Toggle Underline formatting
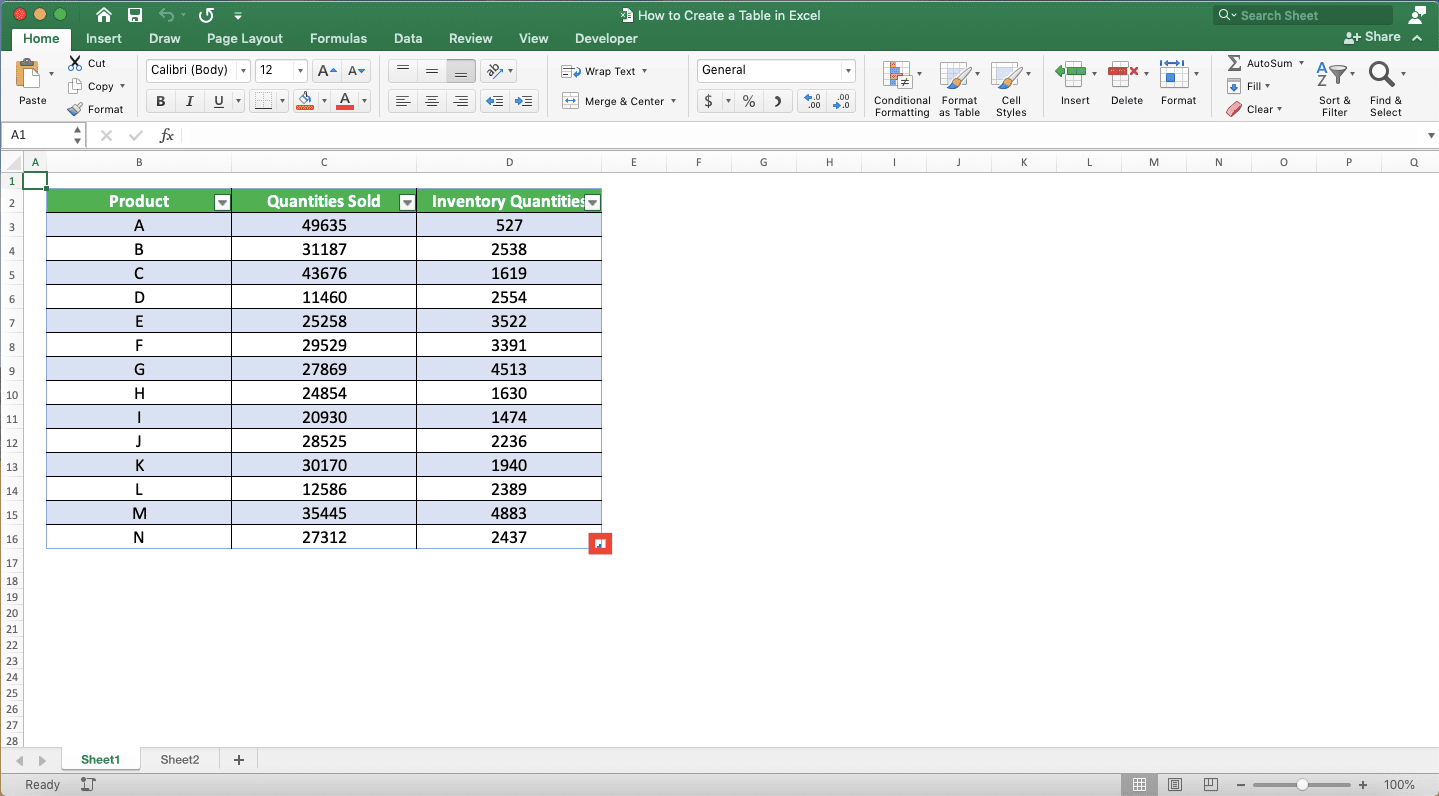Screen dimensions: 1439x796 (218, 101)
